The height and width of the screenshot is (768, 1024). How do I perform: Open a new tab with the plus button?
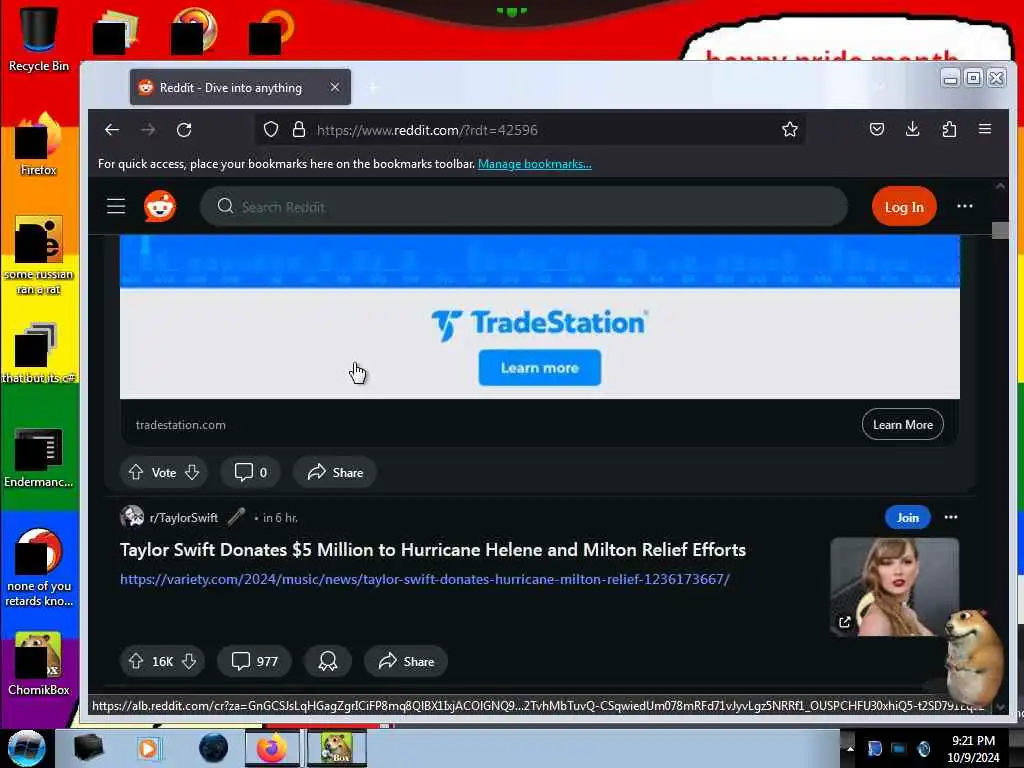coord(373,87)
